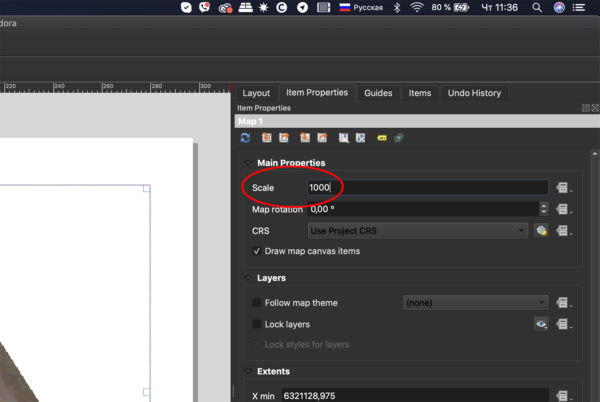Enable Follow map theme checkbox
Image resolution: width=600 pixels, height=402 pixels.
[256, 303]
